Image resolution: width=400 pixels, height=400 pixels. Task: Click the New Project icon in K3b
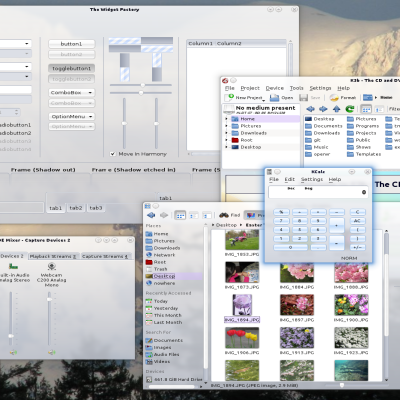click(229, 97)
